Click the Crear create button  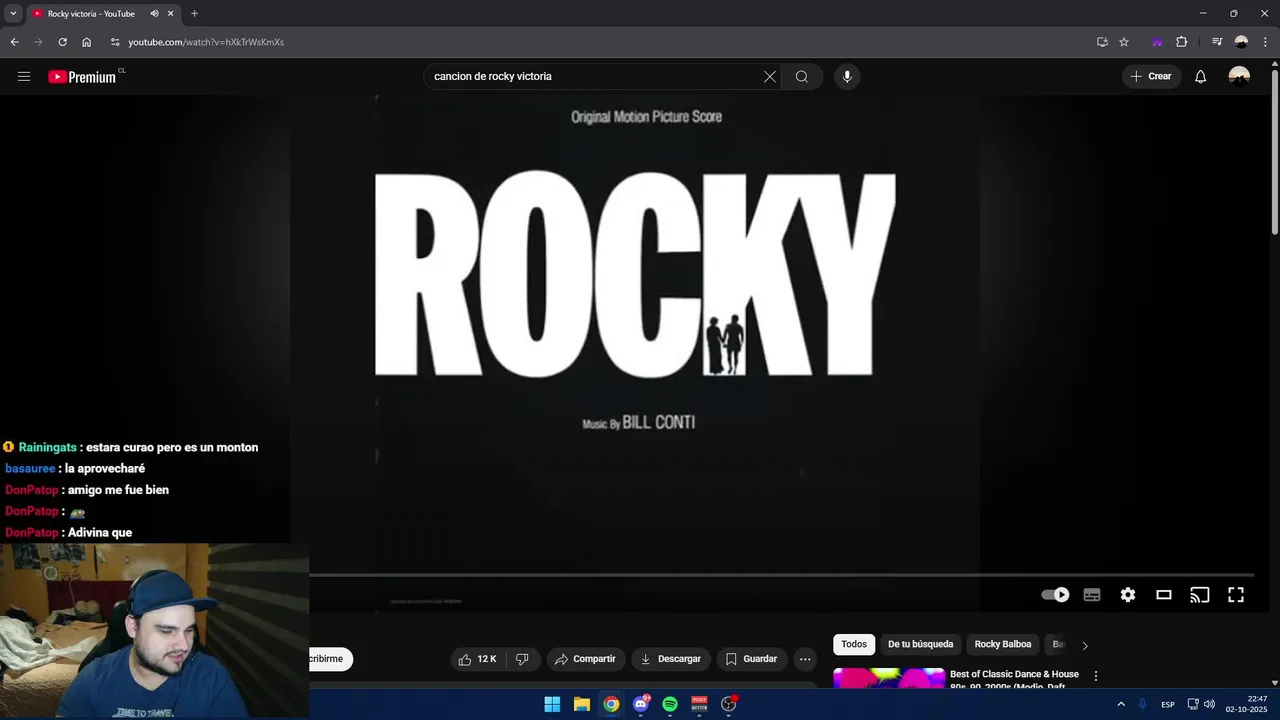pyautogui.click(x=1151, y=77)
